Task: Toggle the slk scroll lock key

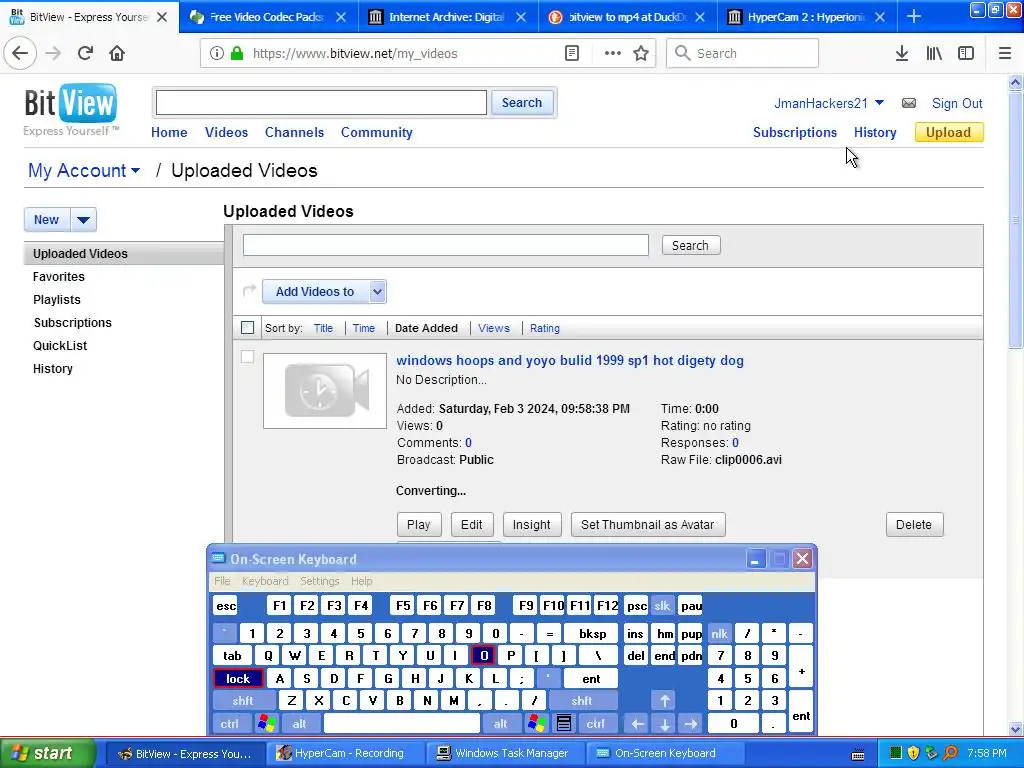Action: point(662,606)
